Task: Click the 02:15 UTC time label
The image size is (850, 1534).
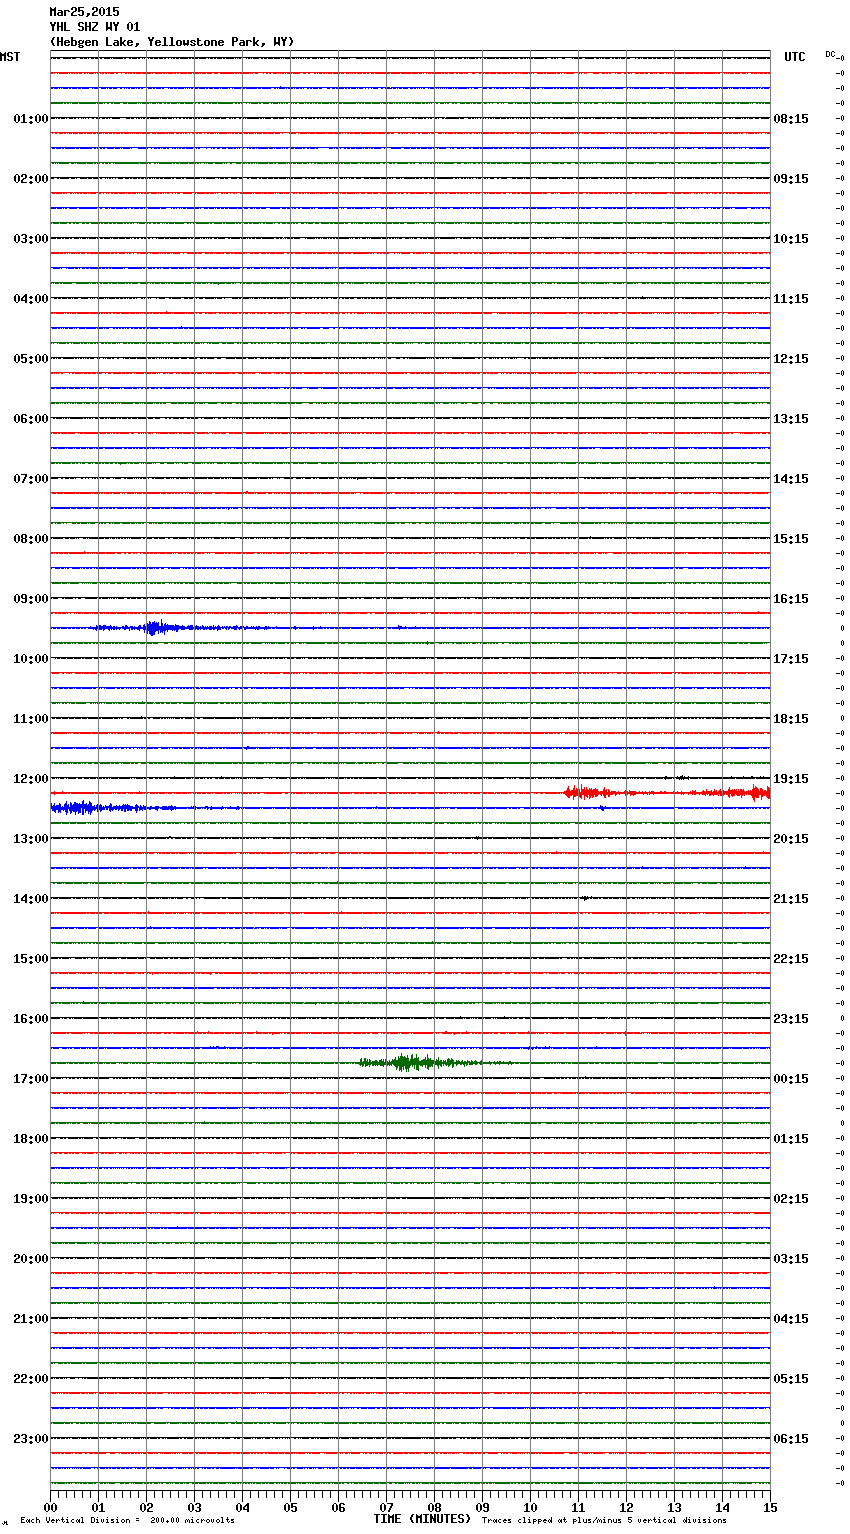Action: coord(791,1199)
